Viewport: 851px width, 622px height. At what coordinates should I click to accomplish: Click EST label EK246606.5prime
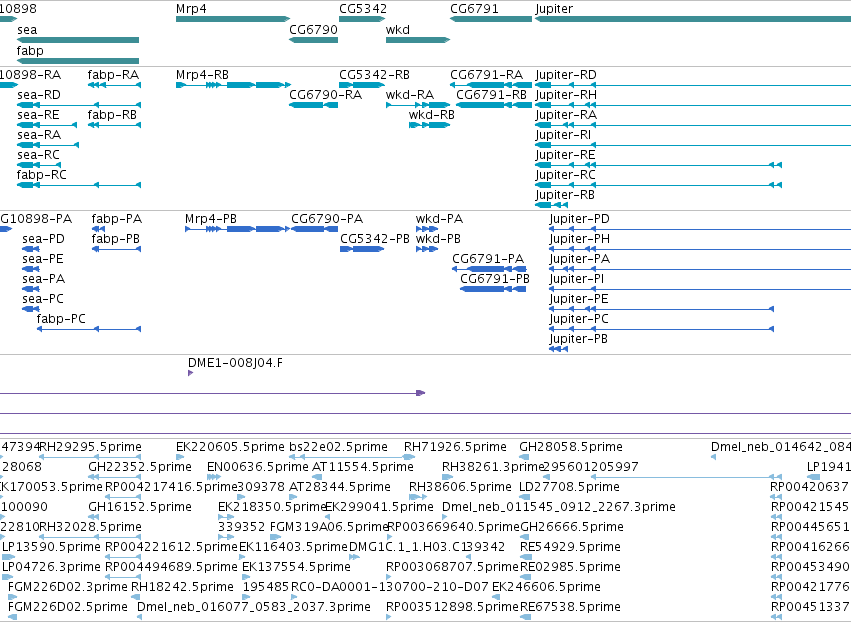547,587
